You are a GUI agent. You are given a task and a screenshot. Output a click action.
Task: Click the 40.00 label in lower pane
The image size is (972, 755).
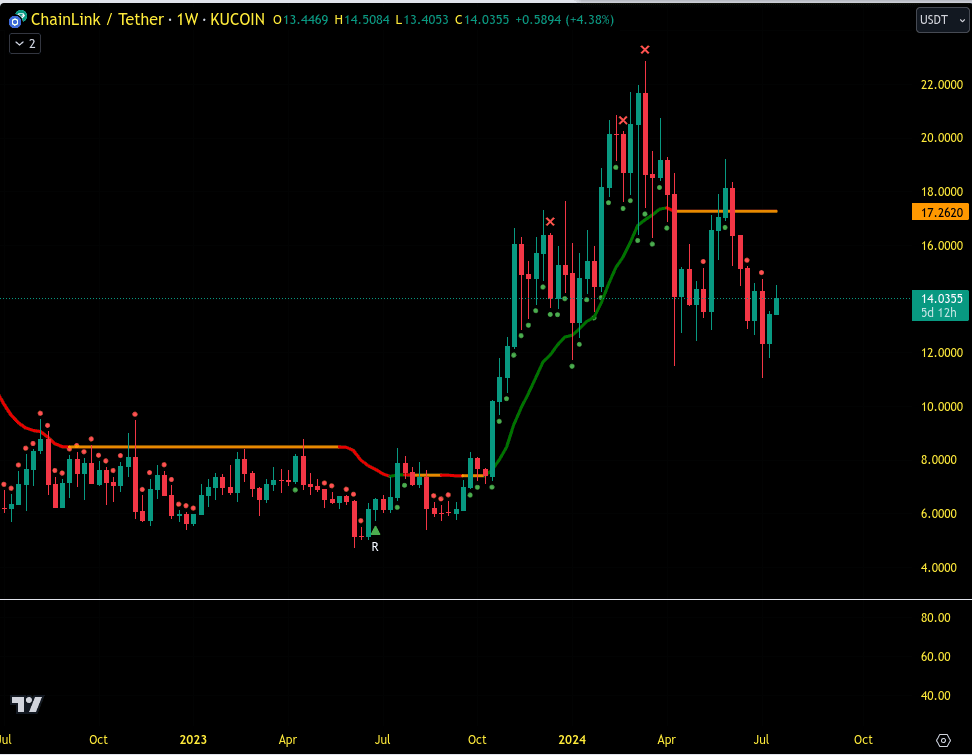click(935, 696)
